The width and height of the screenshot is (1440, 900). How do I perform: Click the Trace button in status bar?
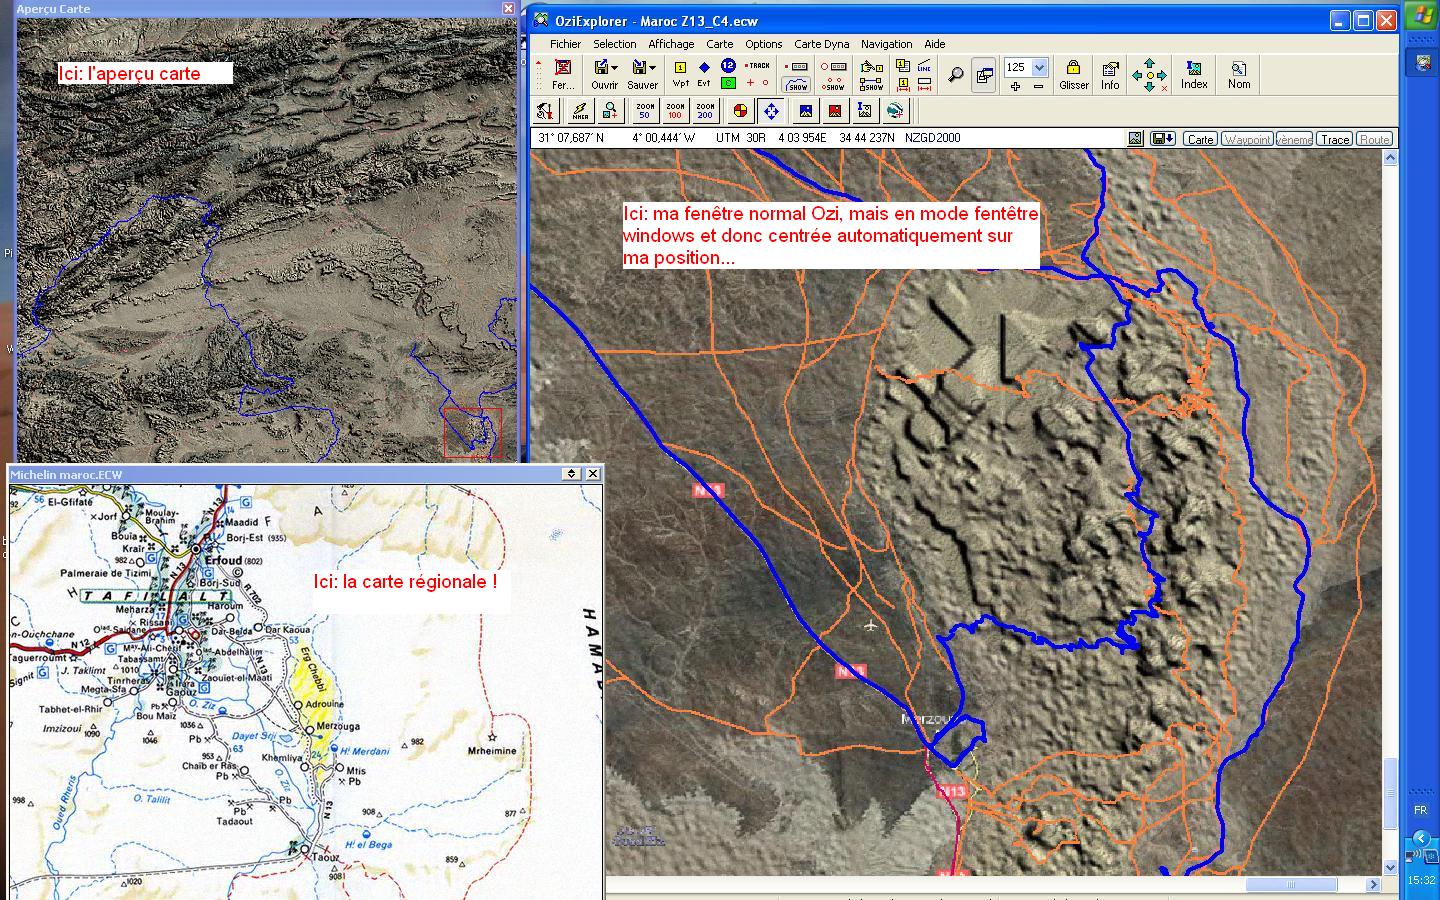1334,139
